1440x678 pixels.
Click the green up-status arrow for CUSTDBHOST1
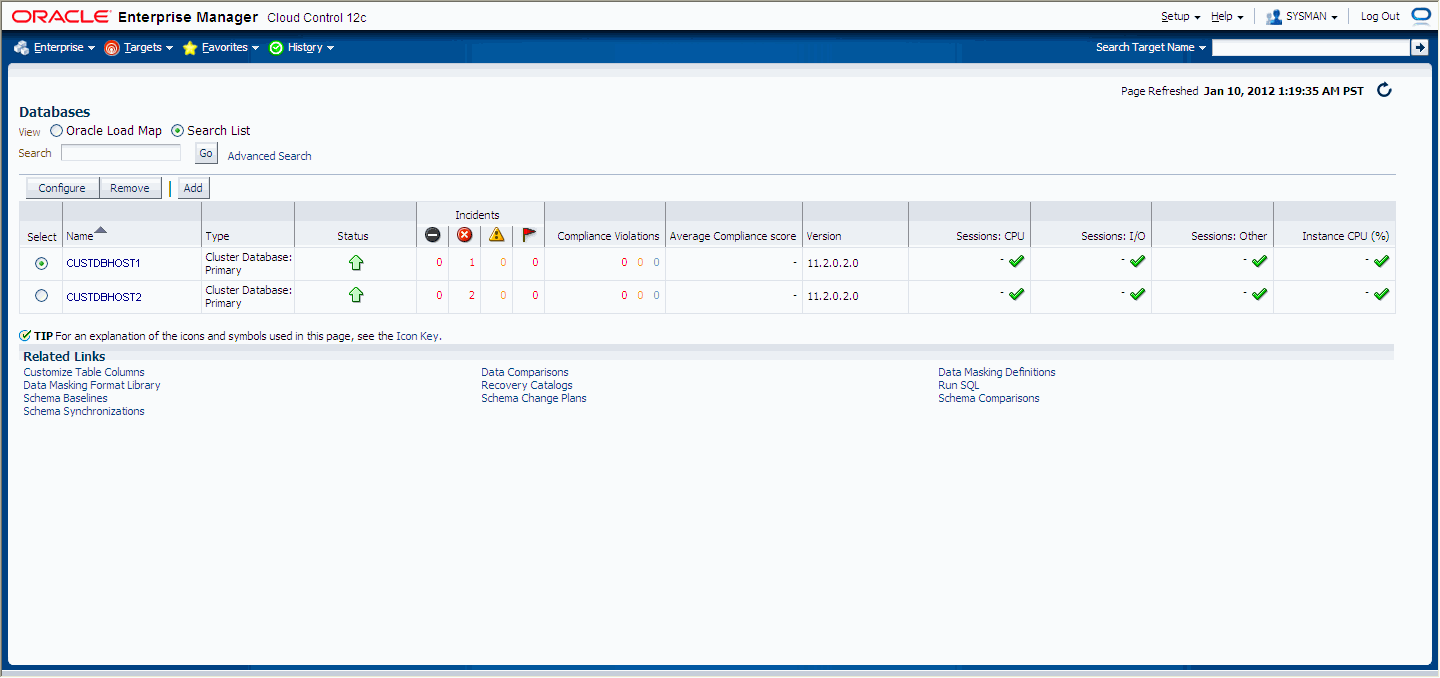pyautogui.click(x=355, y=263)
